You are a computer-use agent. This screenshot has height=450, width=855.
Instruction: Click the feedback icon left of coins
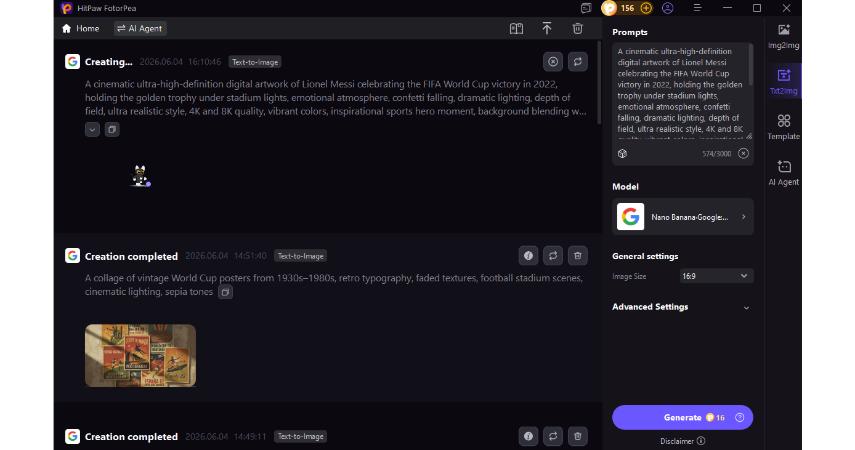[586, 8]
